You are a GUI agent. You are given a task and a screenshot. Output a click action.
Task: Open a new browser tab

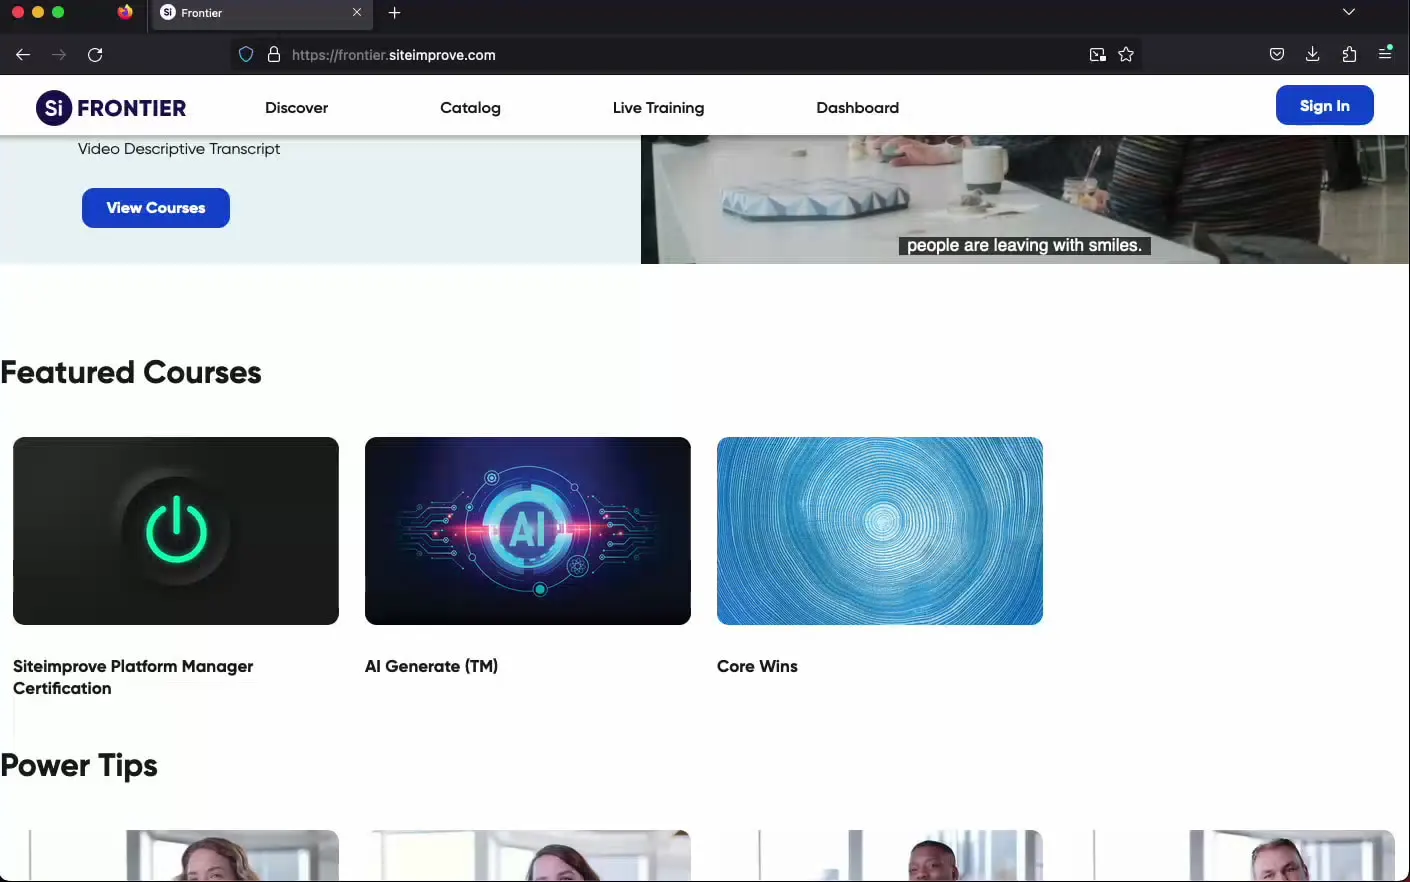pos(394,13)
